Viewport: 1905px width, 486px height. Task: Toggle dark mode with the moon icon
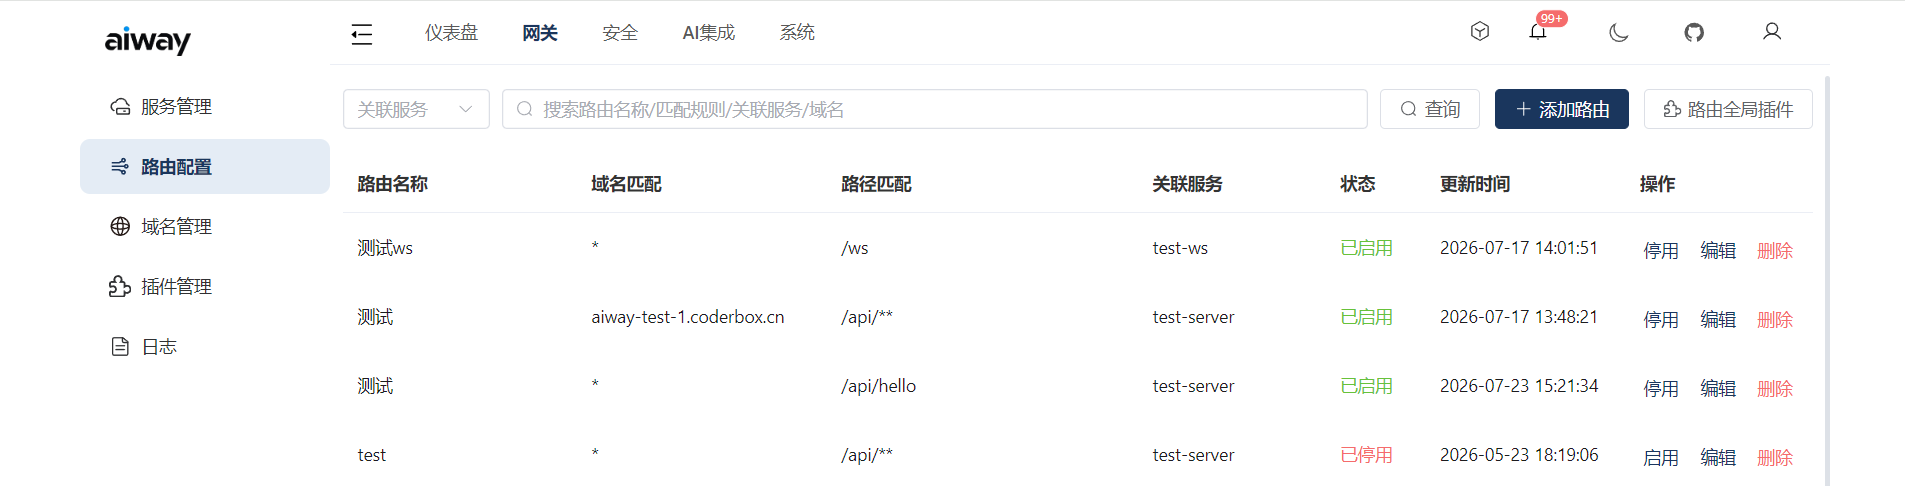tap(1618, 33)
